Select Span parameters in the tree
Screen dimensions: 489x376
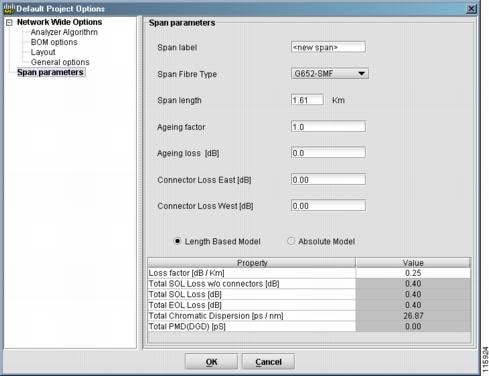click(x=50, y=72)
